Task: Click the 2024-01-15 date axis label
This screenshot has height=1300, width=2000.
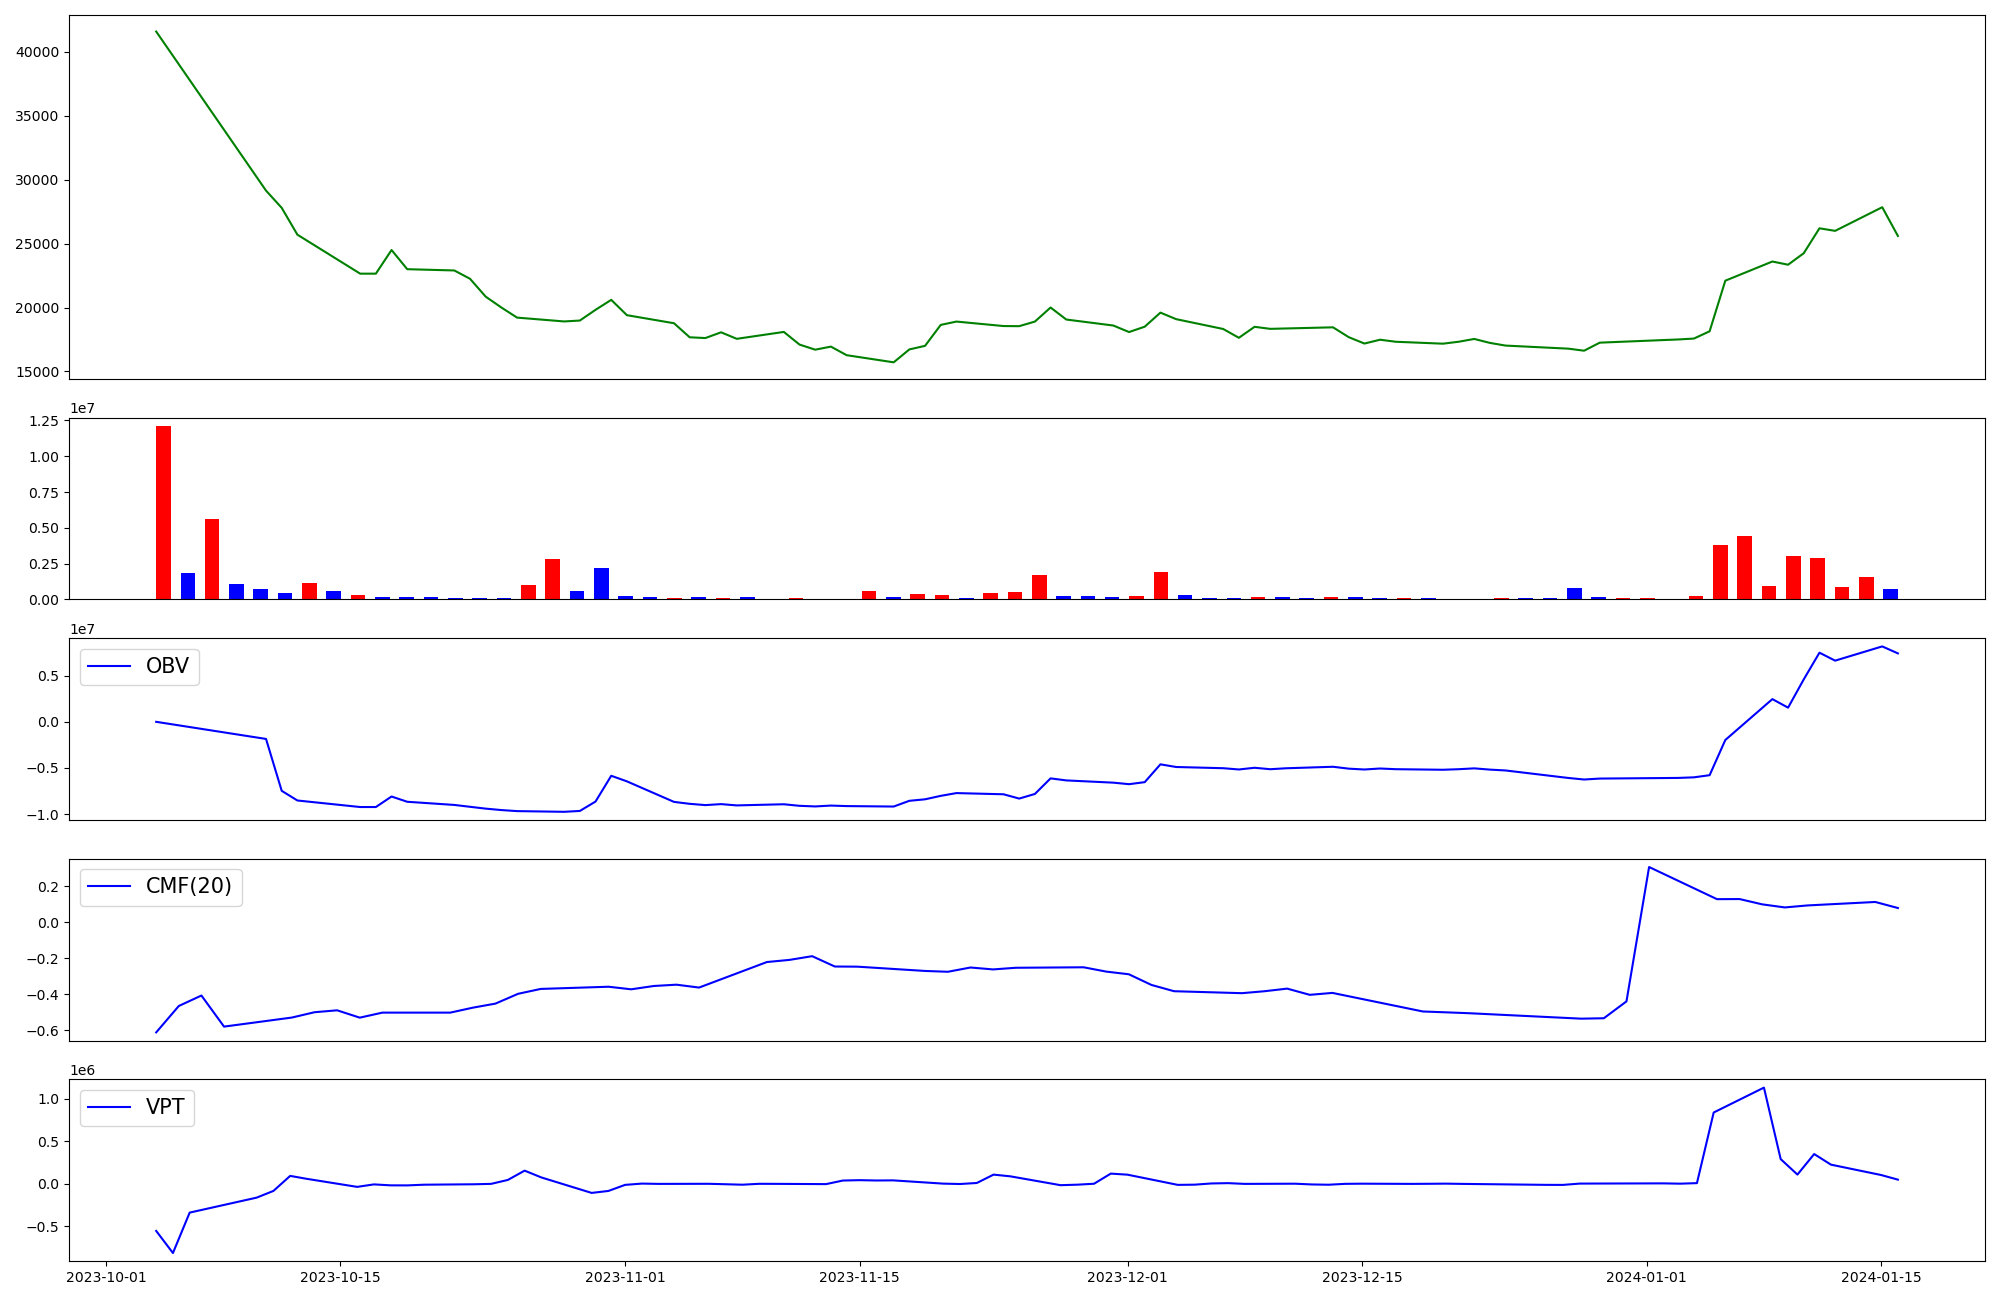Action: tap(1881, 1277)
